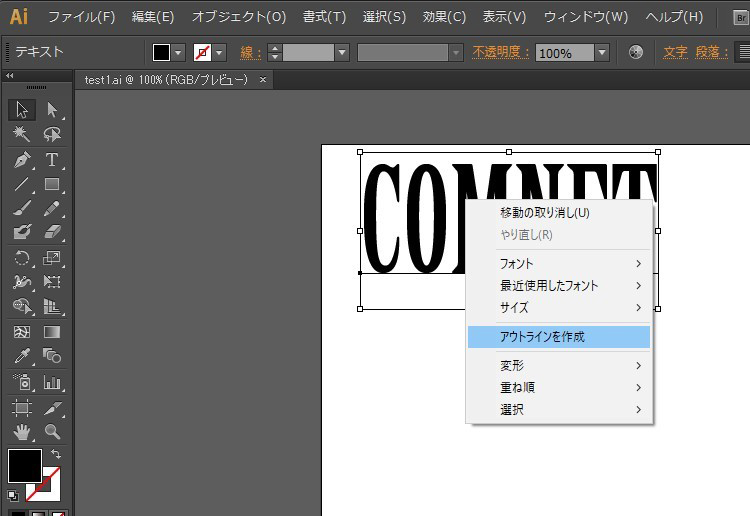Select the Blob Brush tool
This screenshot has width=750, height=516.
22,232
